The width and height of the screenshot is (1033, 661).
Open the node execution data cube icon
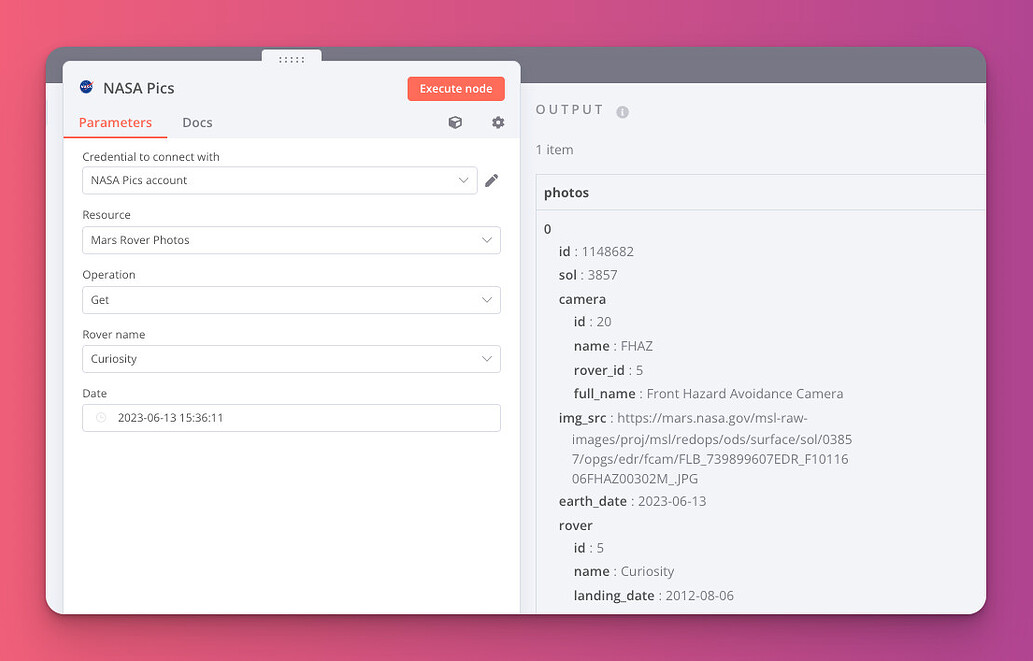point(455,122)
